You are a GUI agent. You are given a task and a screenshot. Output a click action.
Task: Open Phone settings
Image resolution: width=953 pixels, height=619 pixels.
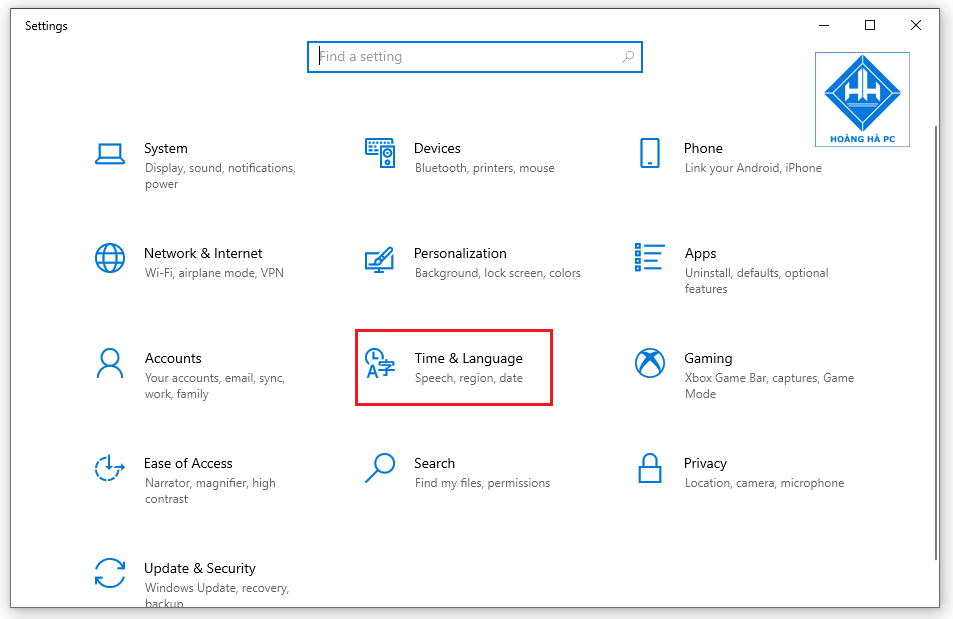tap(703, 148)
